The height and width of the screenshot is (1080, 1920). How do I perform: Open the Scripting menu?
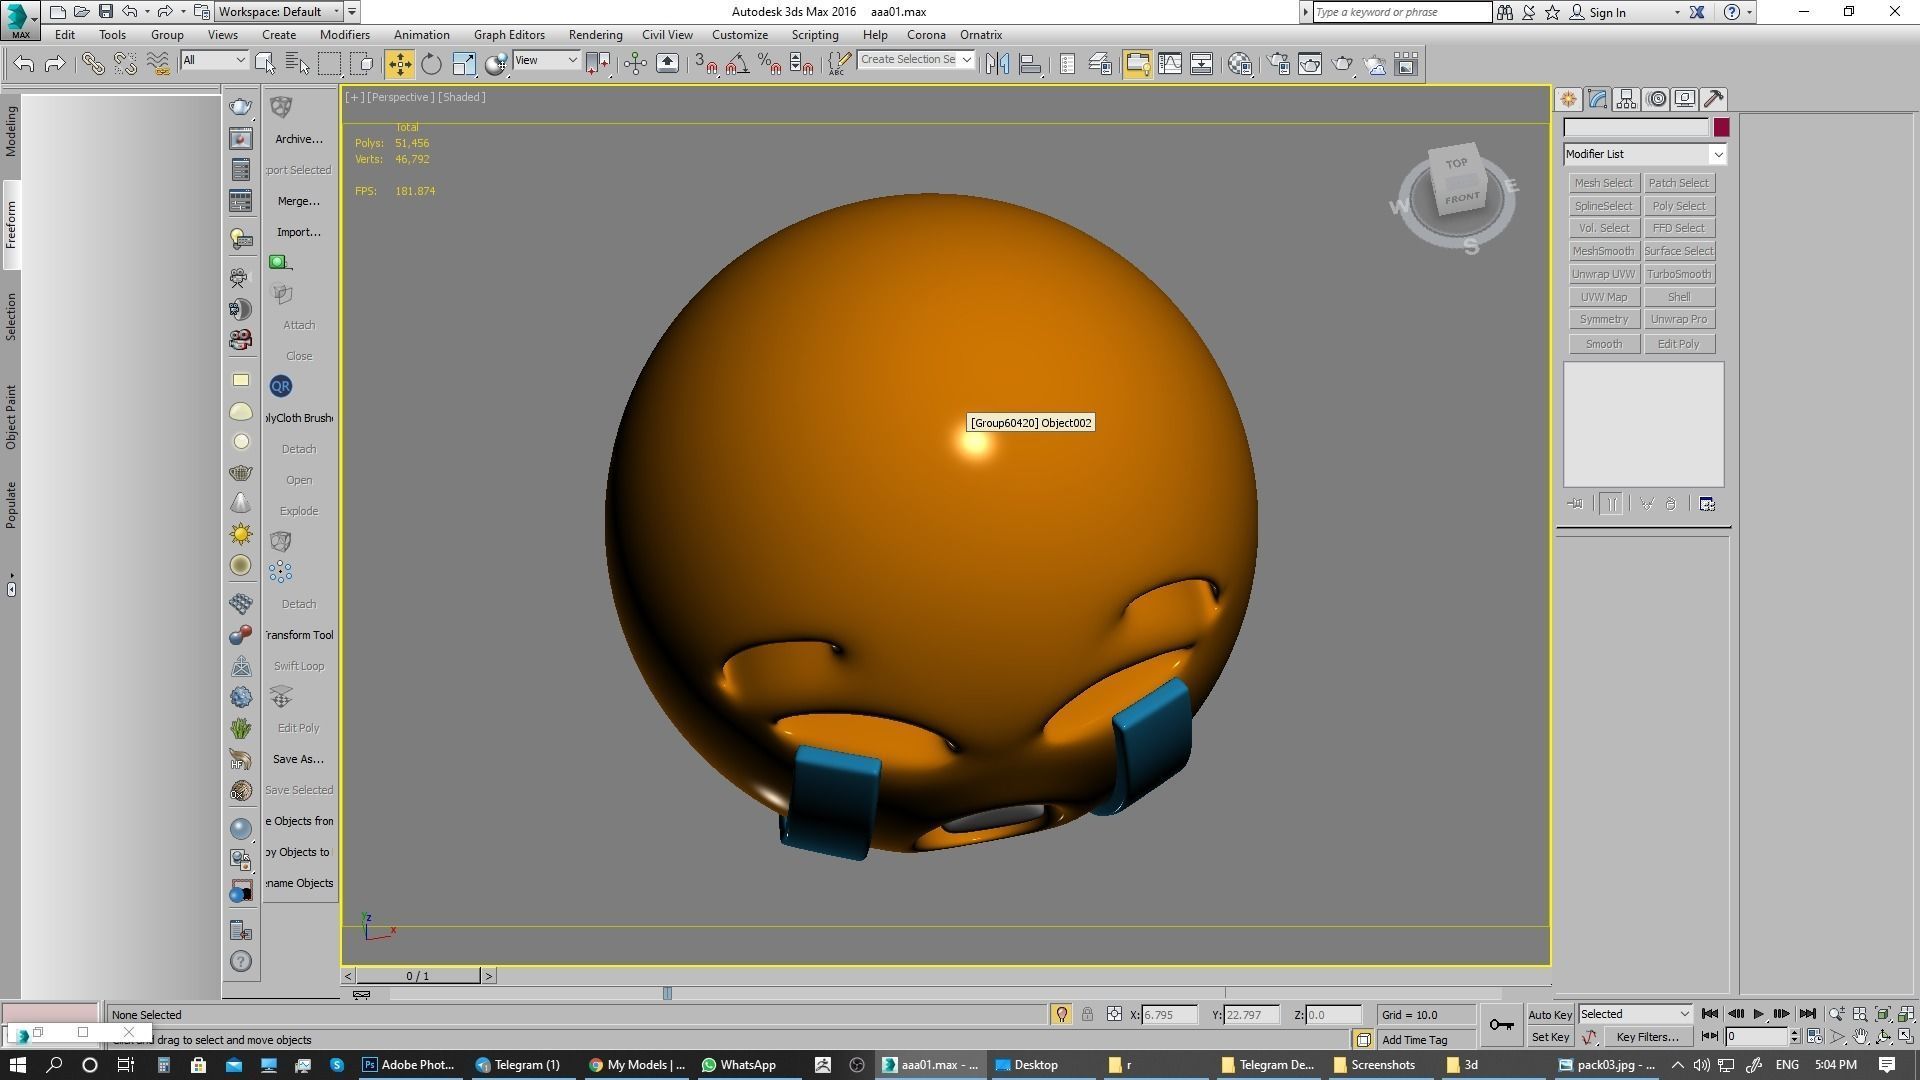pyautogui.click(x=815, y=35)
